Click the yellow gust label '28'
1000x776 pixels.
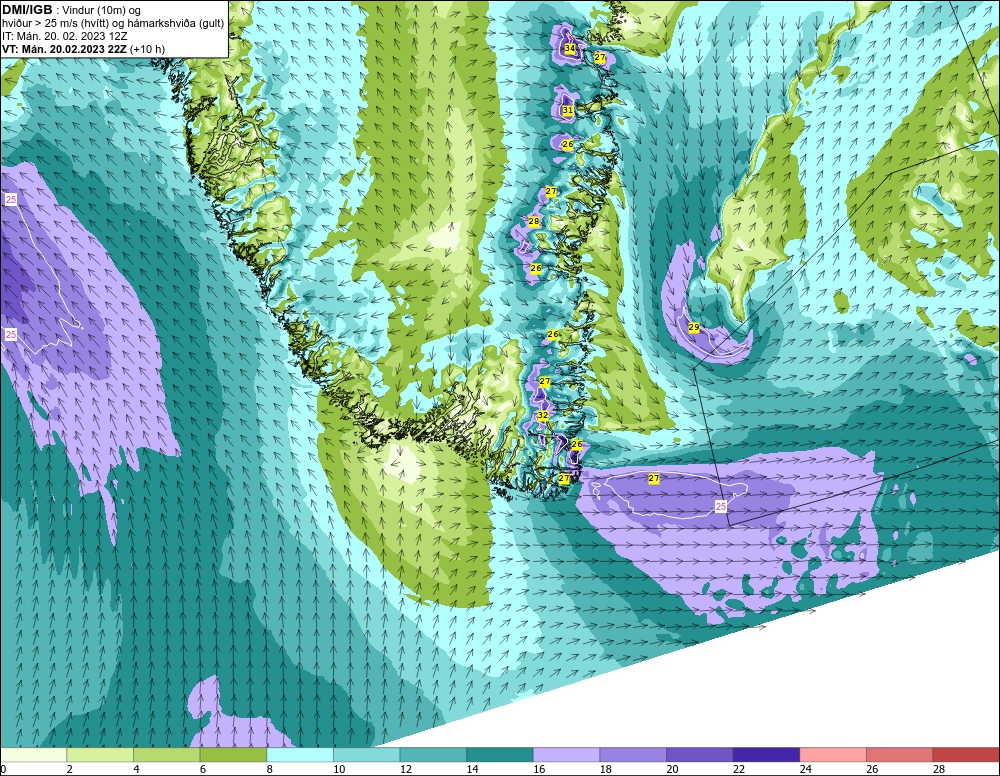coord(534,221)
